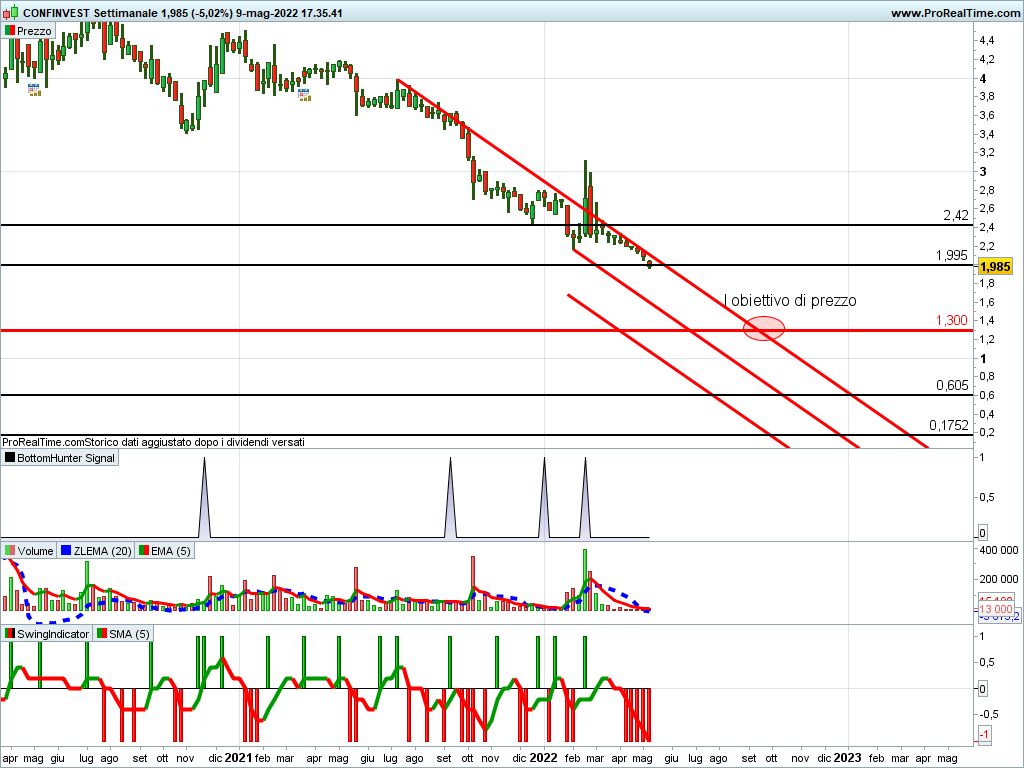
Task: Select the red ellipse price target marker
Action: [764, 327]
